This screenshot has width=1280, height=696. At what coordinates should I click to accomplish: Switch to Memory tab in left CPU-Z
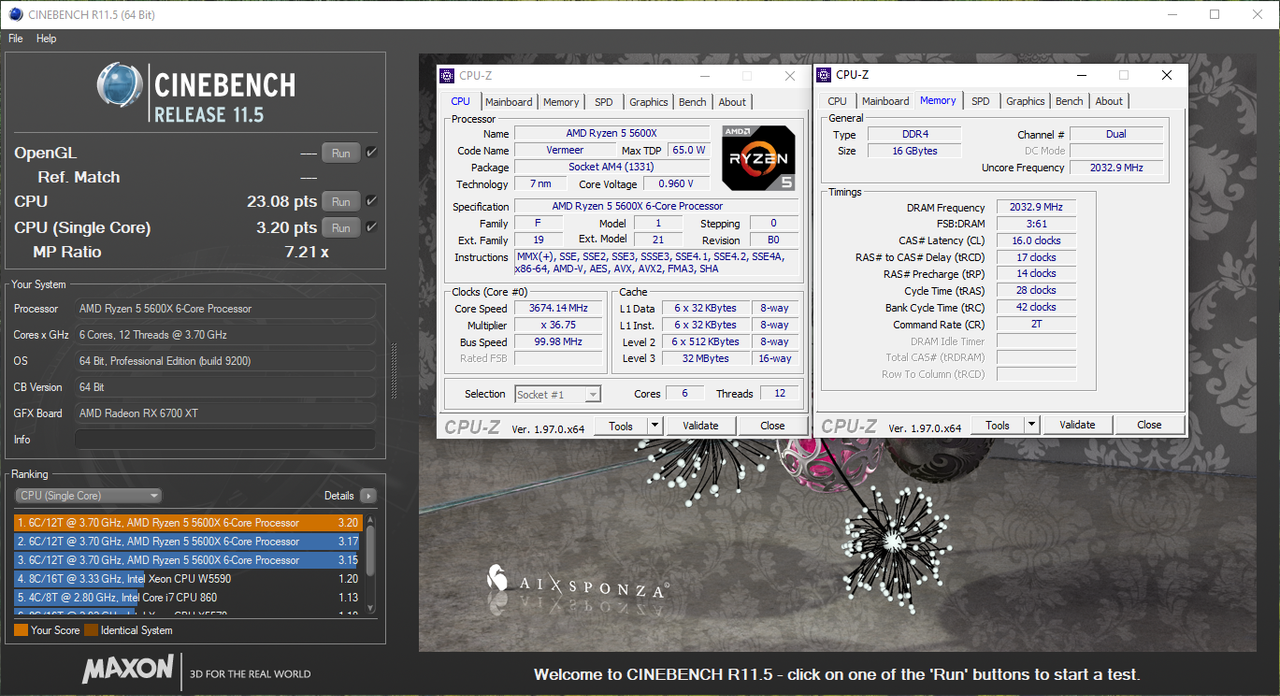click(x=561, y=102)
